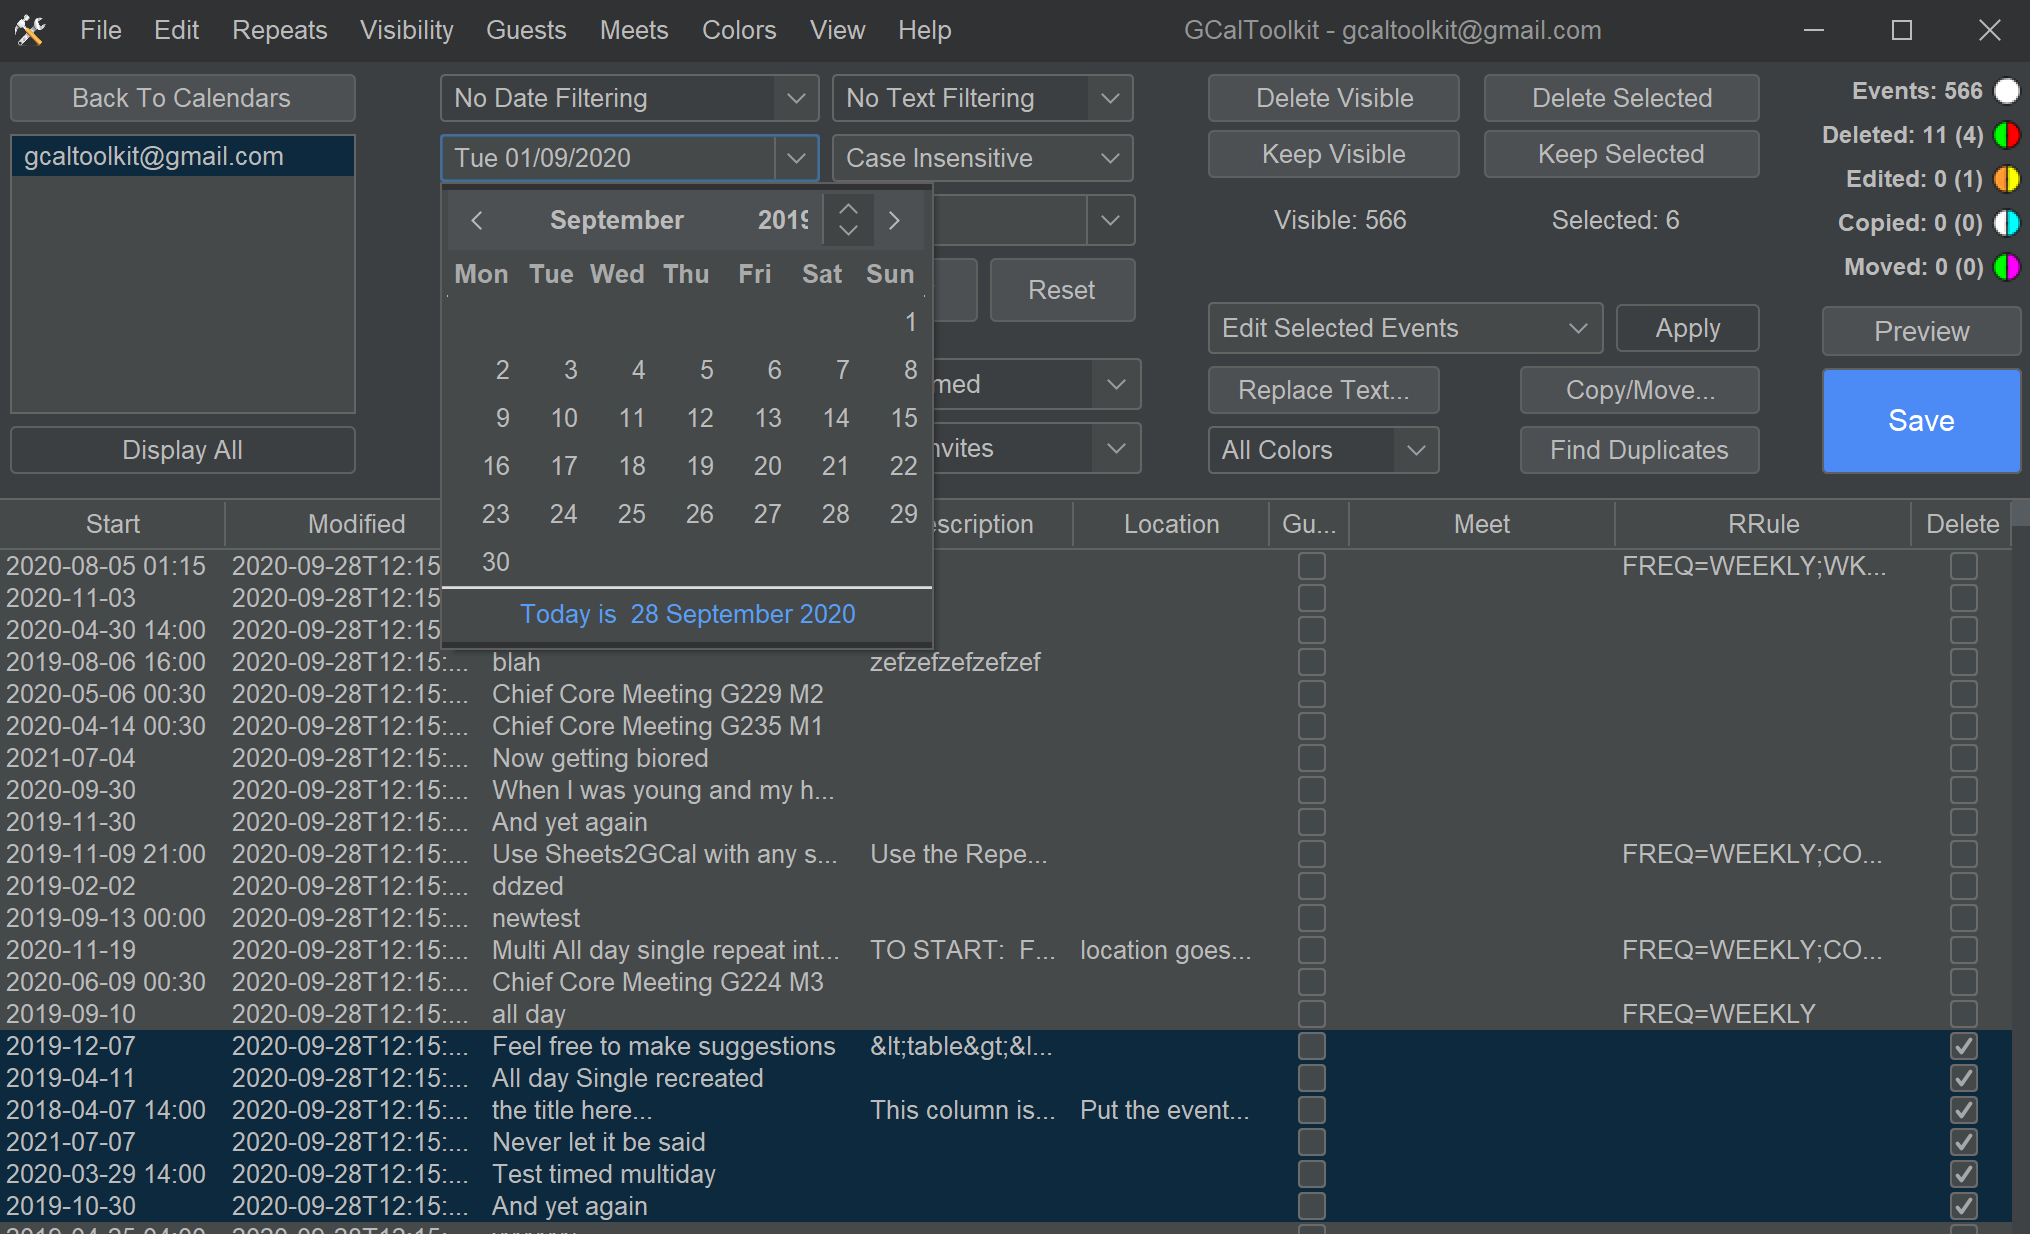Check the Guests checkbox on the newtest row
Image resolution: width=2030 pixels, height=1234 pixels.
1311,918
